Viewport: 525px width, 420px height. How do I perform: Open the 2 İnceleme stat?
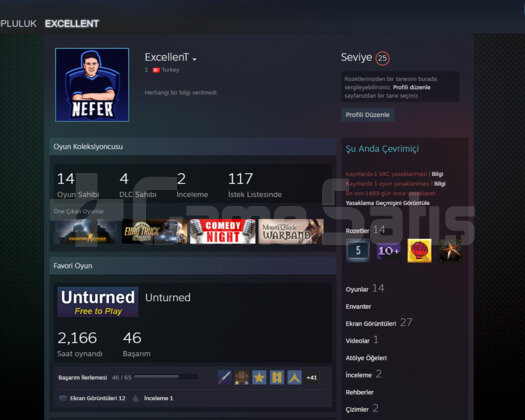pos(192,185)
